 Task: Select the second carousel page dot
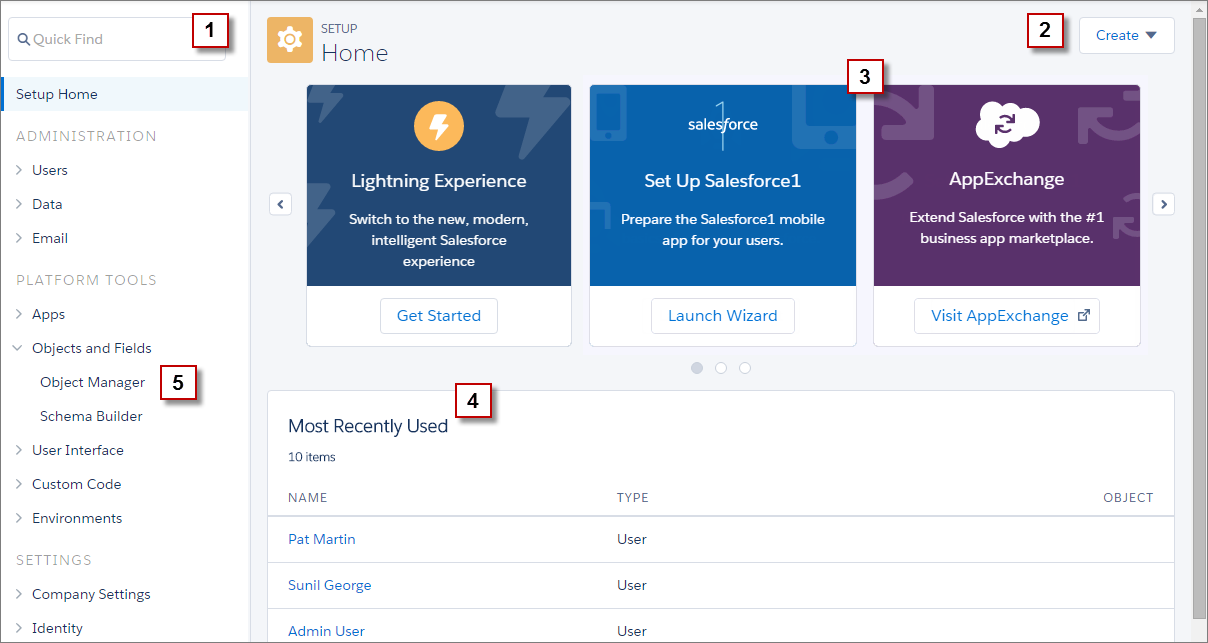point(721,368)
